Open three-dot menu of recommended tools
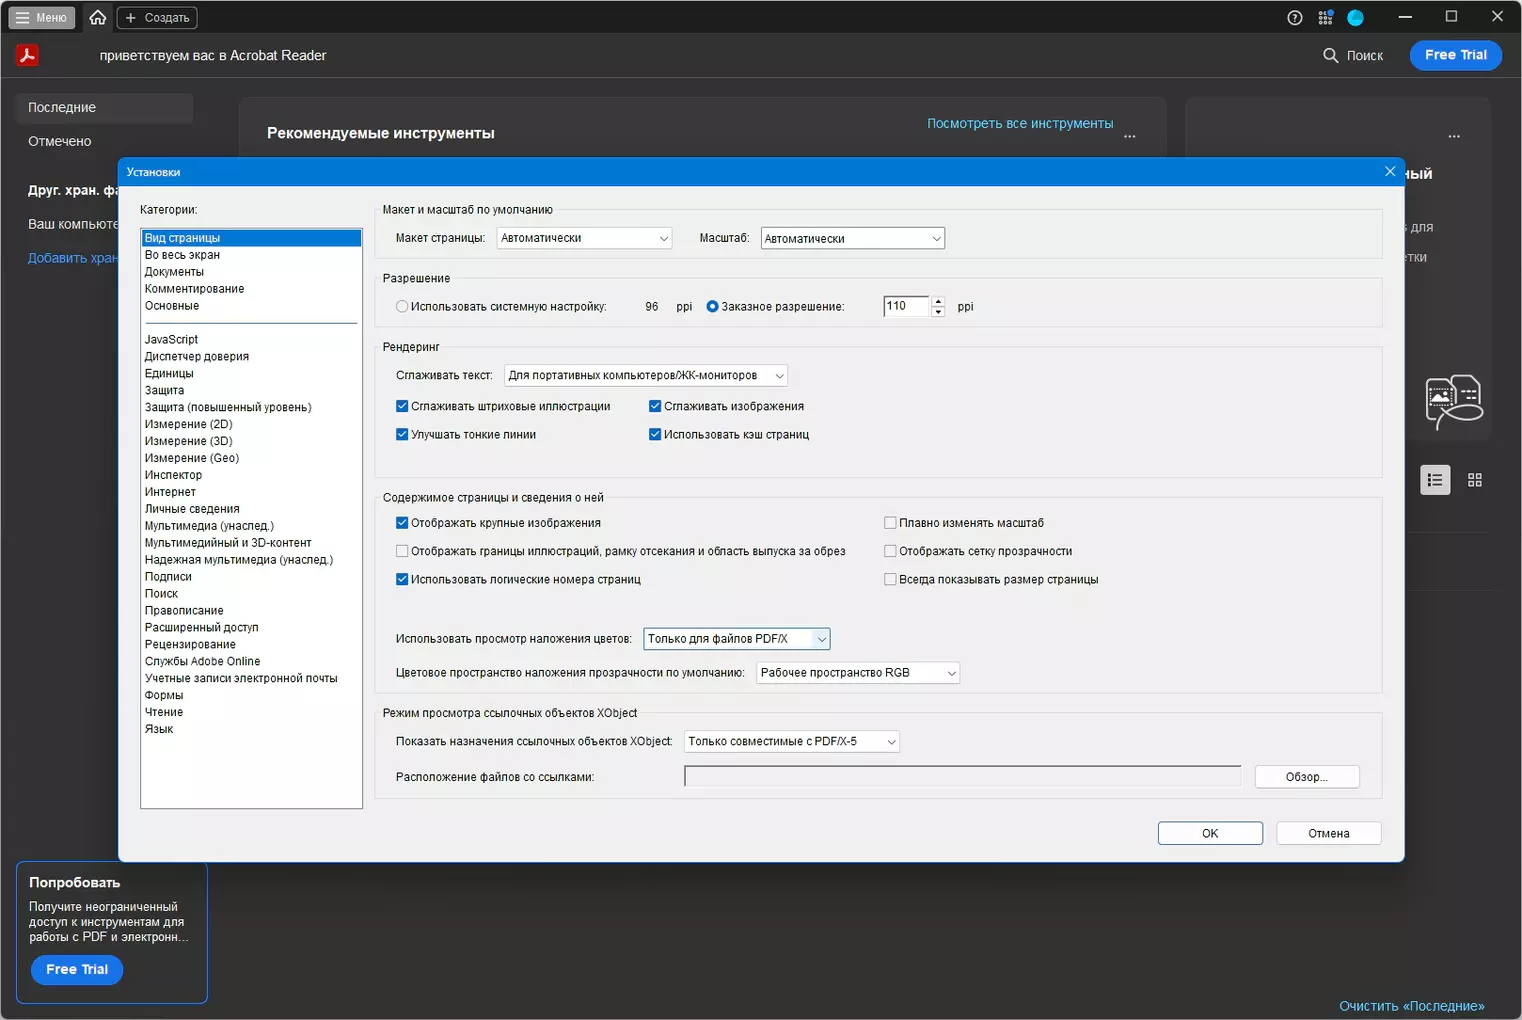The width and height of the screenshot is (1522, 1020). (1130, 136)
